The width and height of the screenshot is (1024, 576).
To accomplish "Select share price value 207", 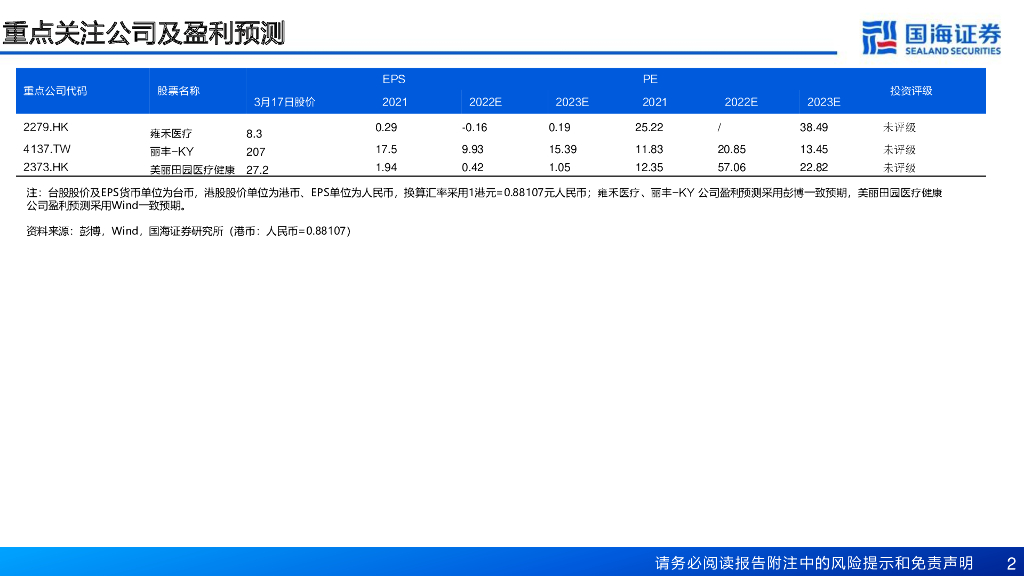I will (256, 152).
